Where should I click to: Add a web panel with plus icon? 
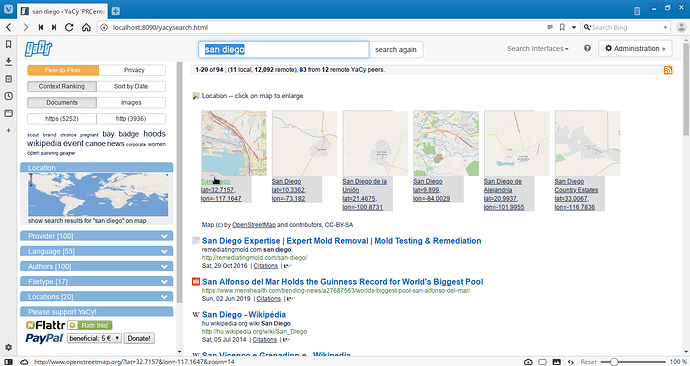(8, 131)
